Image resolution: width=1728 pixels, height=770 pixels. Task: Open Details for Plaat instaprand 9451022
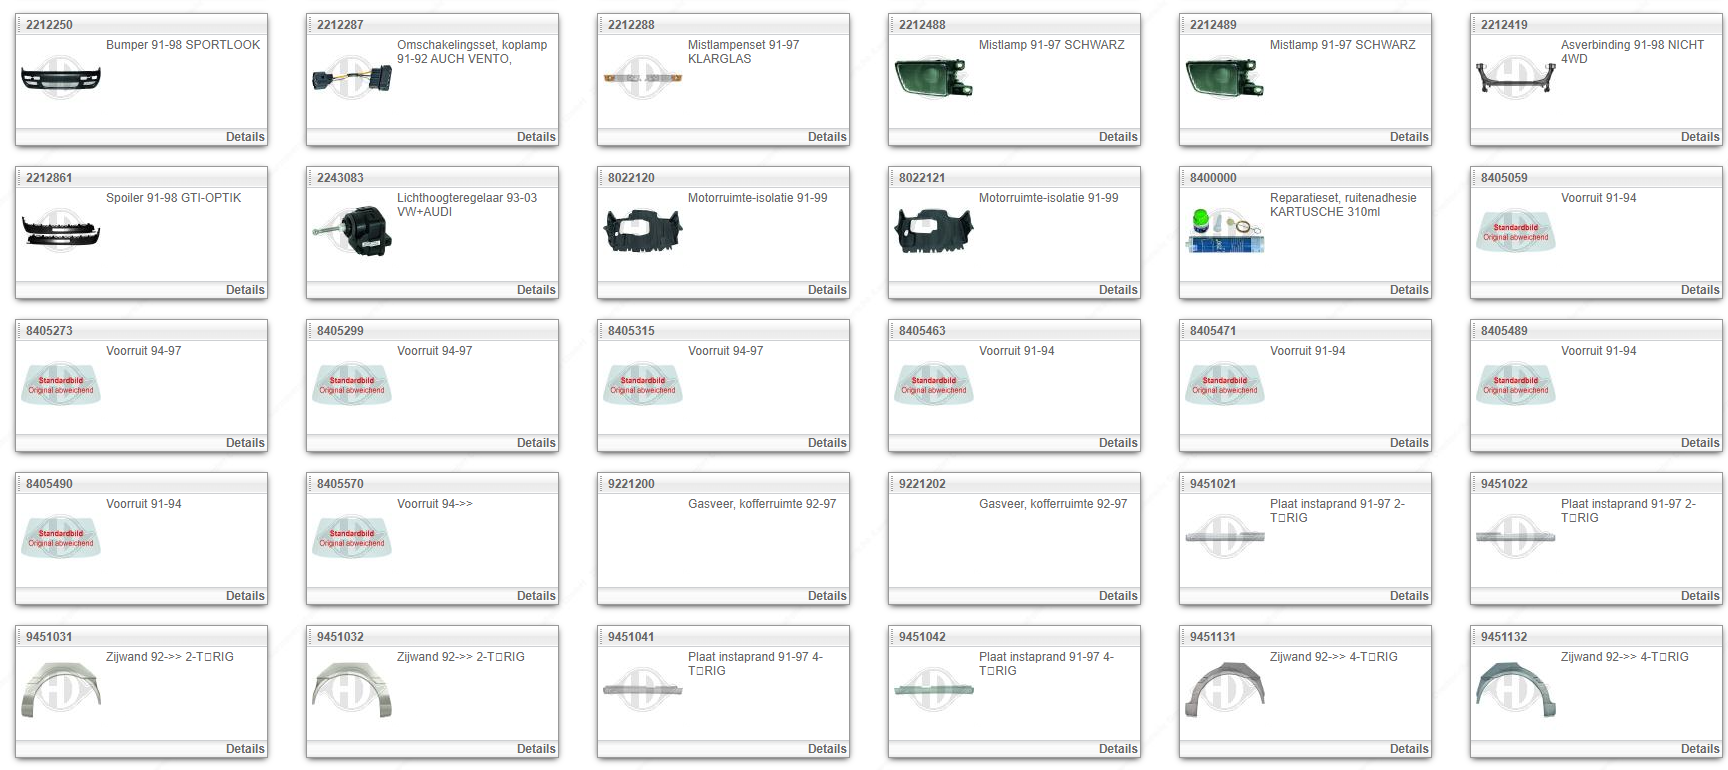1700,596
